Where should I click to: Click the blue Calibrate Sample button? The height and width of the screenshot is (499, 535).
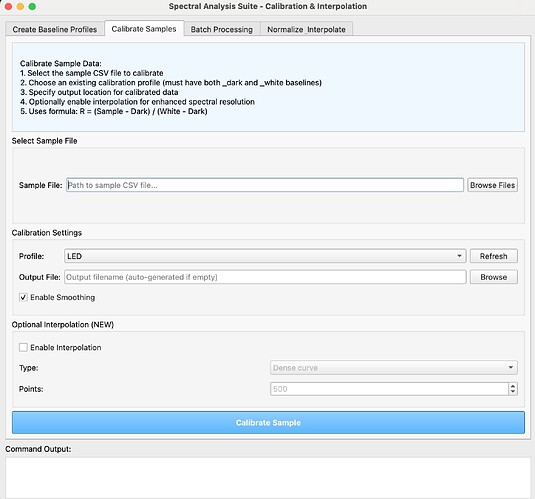point(268,423)
